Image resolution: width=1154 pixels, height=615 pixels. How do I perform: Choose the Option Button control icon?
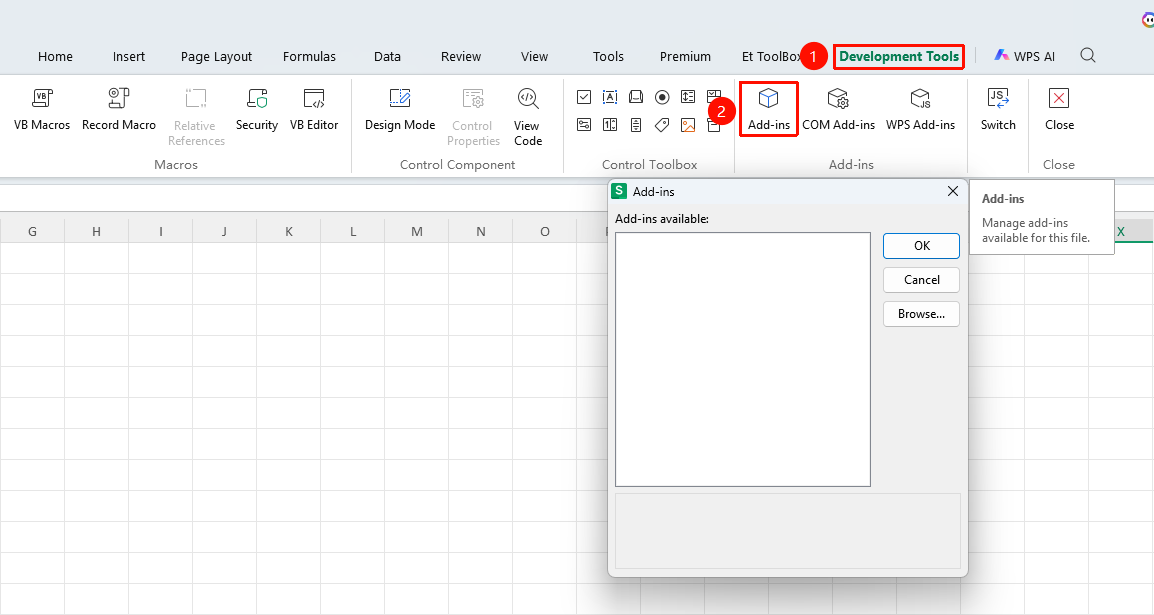pos(662,97)
